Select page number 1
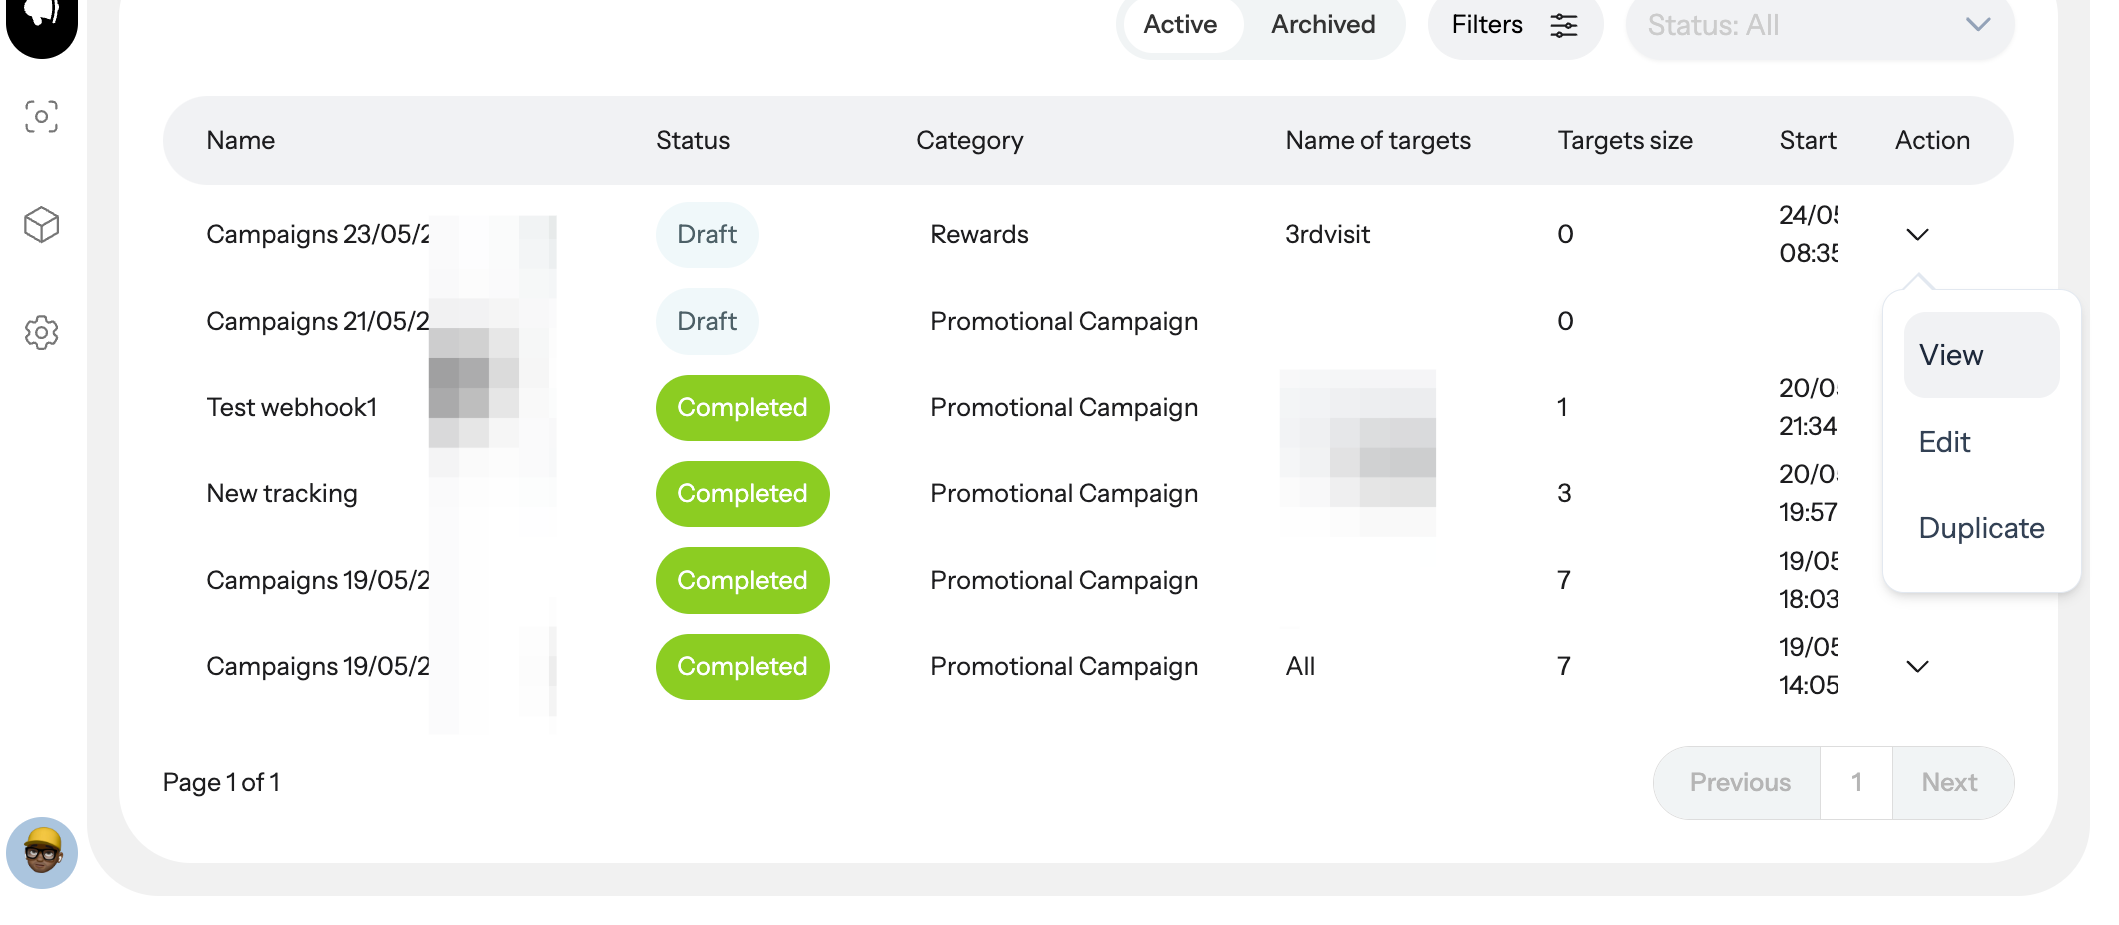 click(1856, 783)
